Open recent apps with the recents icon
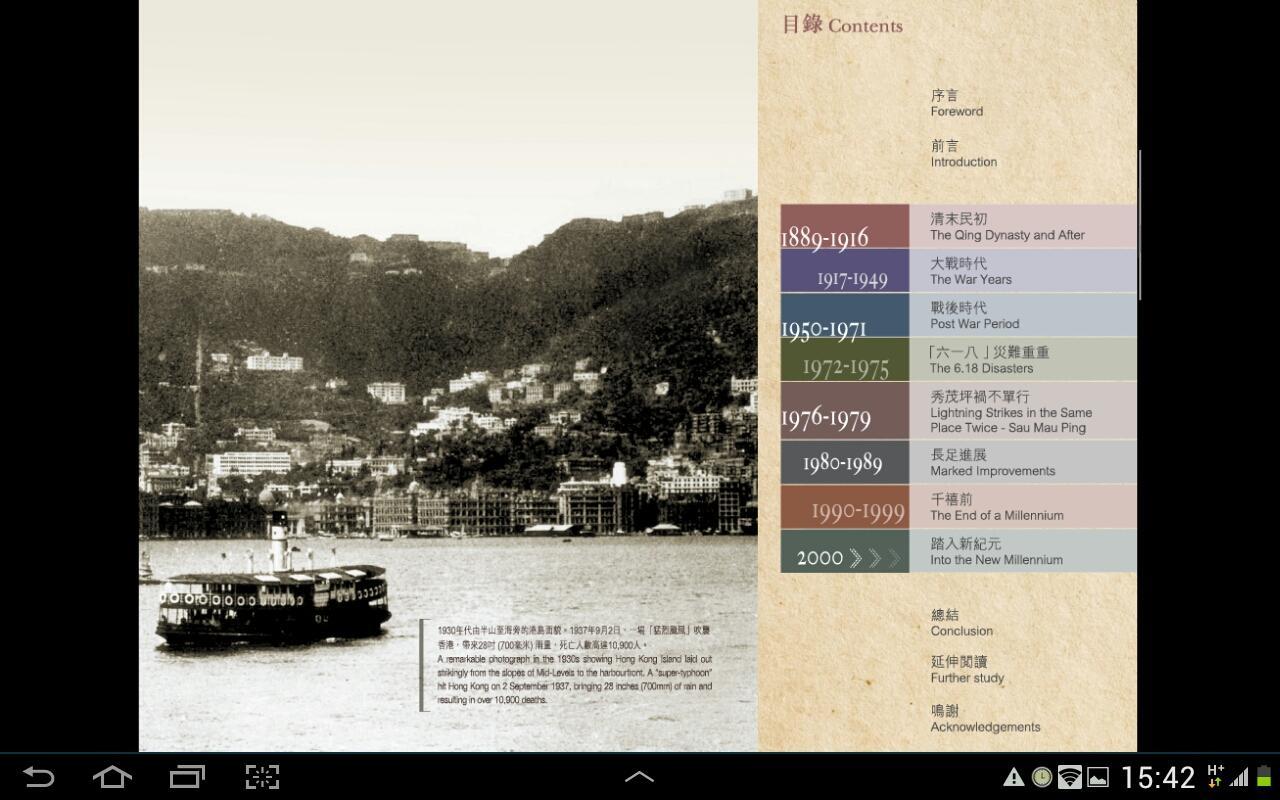This screenshot has height=800, width=1280. [x=187, y=775]
